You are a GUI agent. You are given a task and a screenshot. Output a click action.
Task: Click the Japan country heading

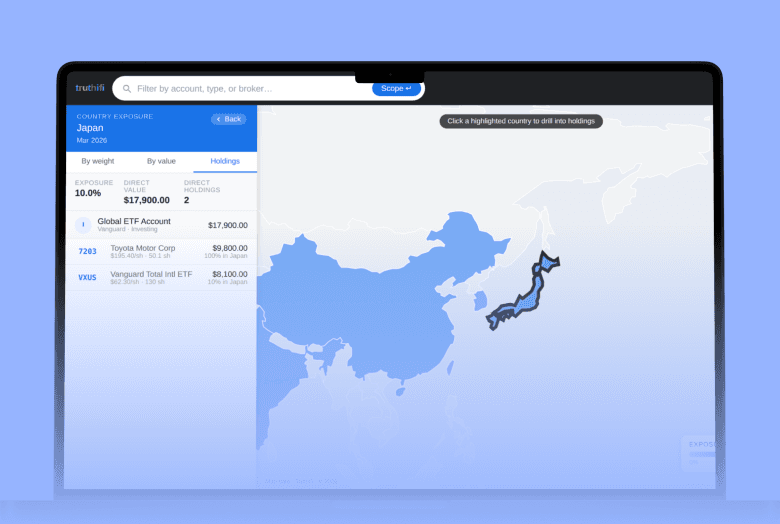[90, 128]
